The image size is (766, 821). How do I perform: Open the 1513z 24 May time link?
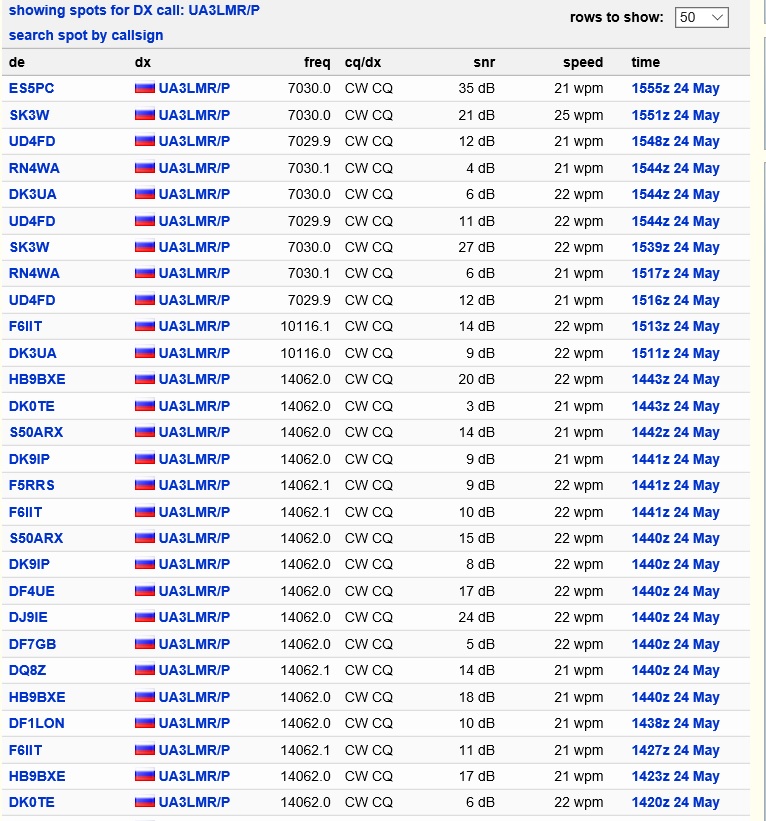click(x=675, y=326)
